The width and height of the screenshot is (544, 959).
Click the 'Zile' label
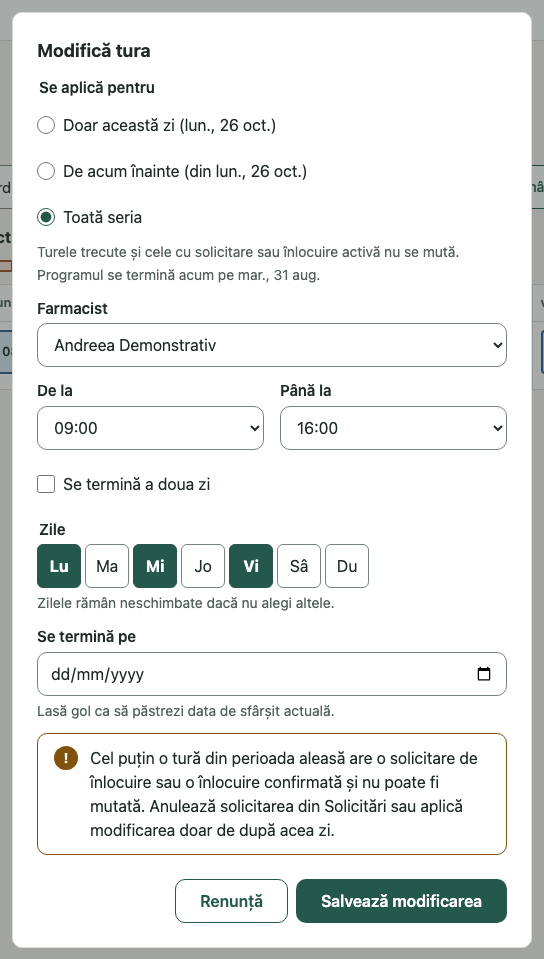tap(52, 530)
